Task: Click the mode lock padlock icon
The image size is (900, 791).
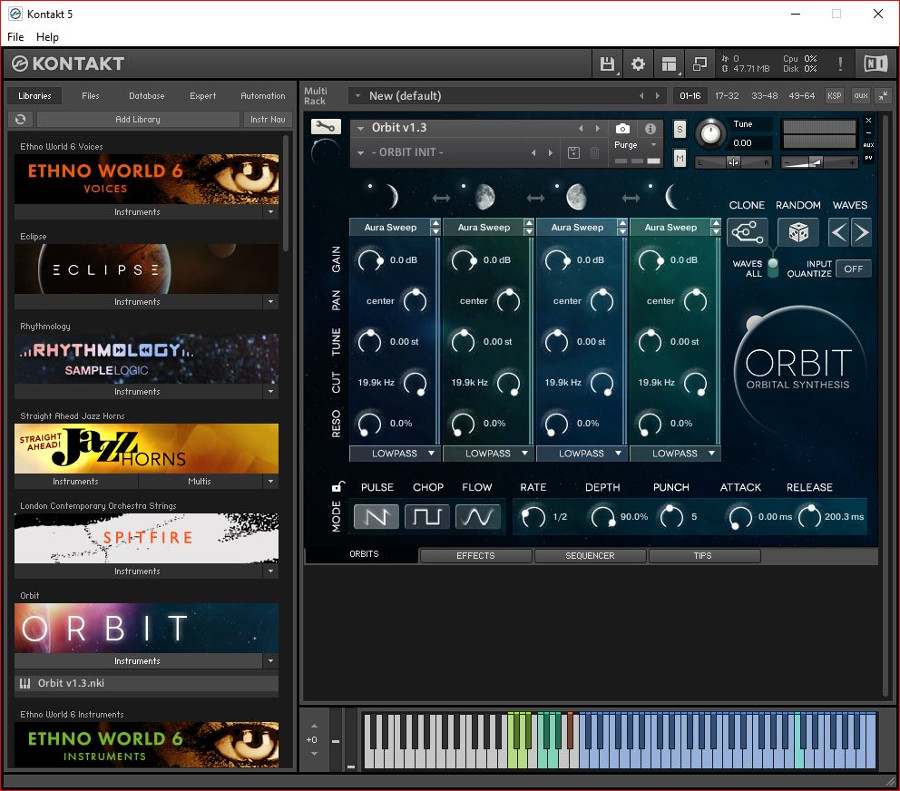Action: 338,487
